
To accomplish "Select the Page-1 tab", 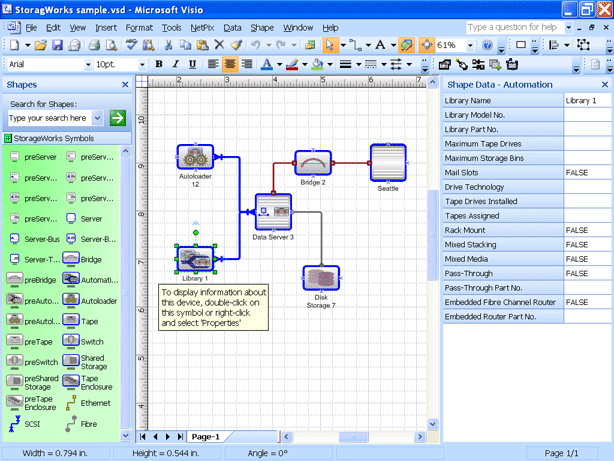I will pos(206,437).
